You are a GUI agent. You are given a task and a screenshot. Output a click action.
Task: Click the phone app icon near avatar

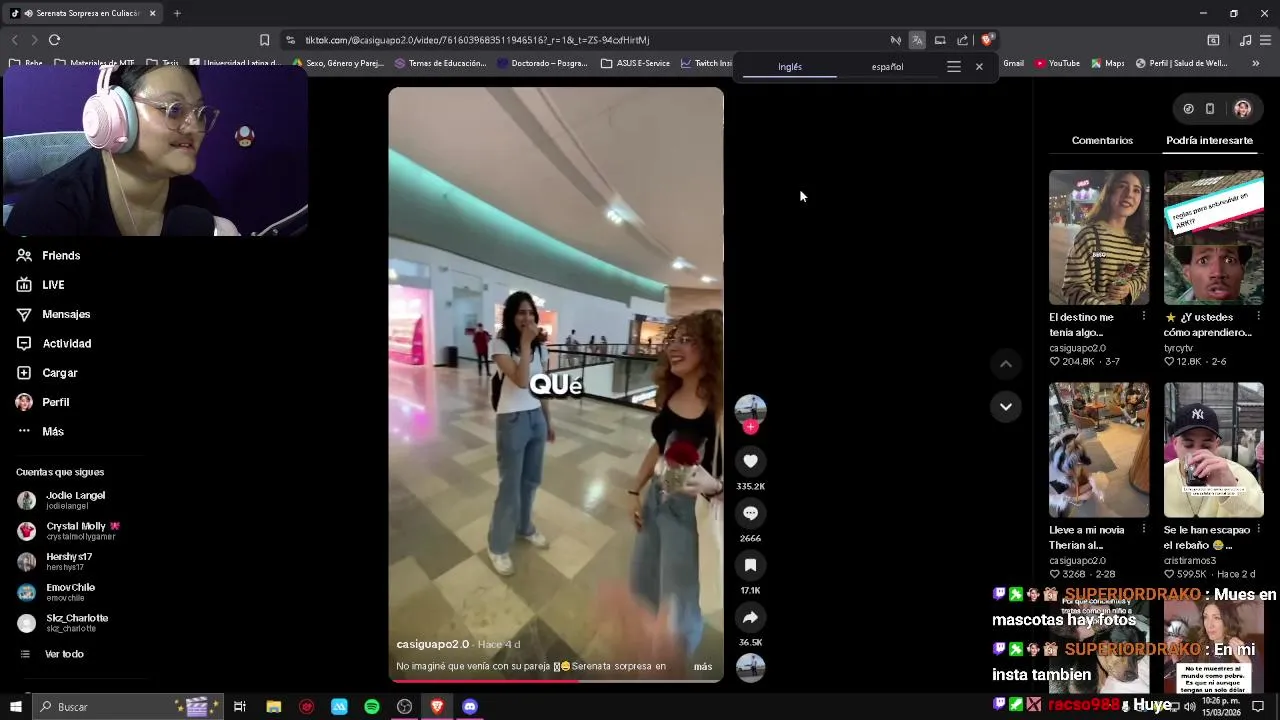[x=1210, y=108]
